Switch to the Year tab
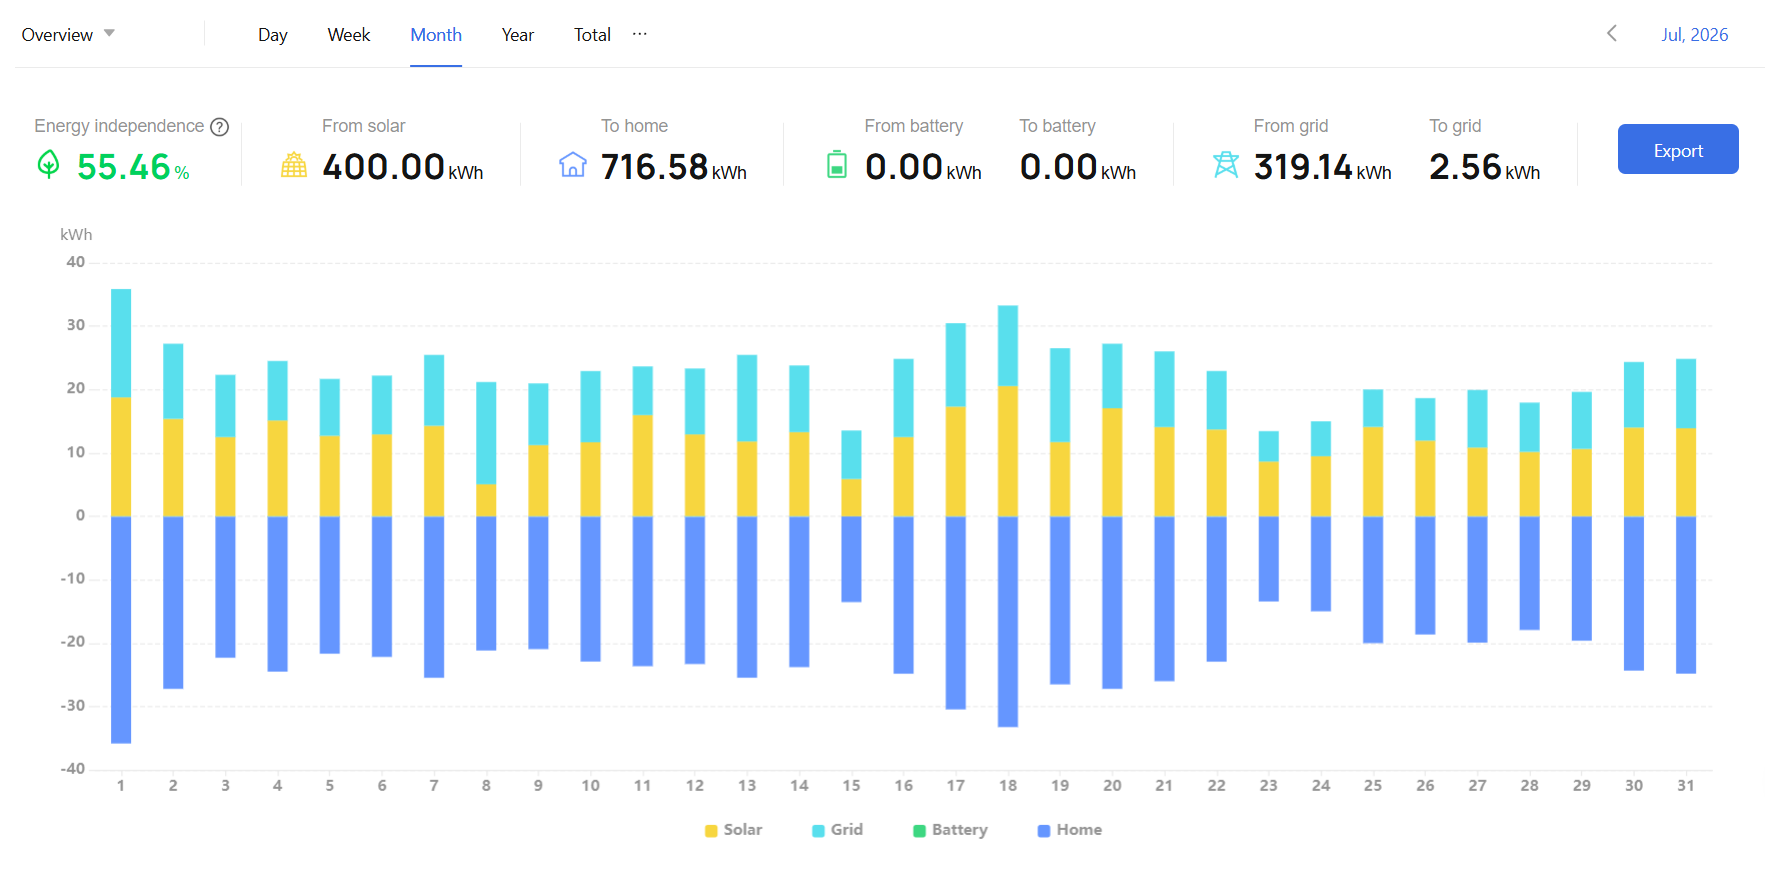1765x883 pixels. [x=518, y=35]
